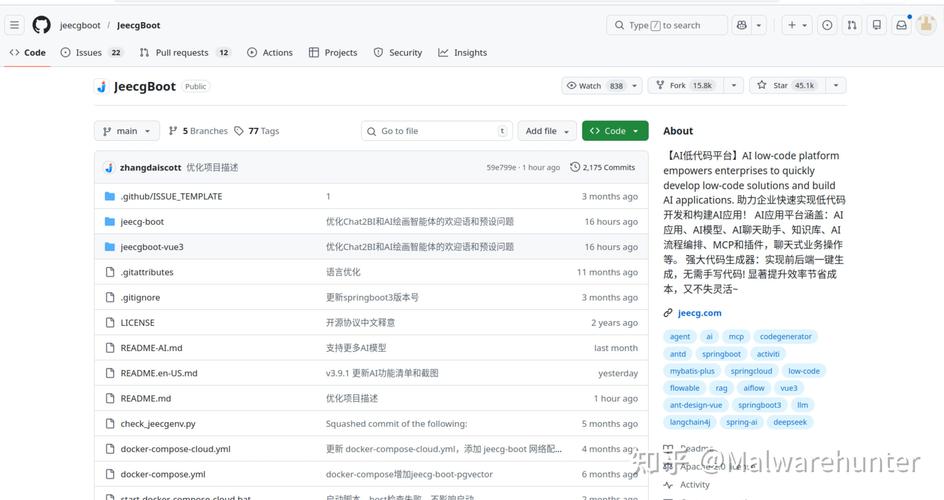Click the Go to file search field
The image size is (944, 500).
tap(437, 131)
